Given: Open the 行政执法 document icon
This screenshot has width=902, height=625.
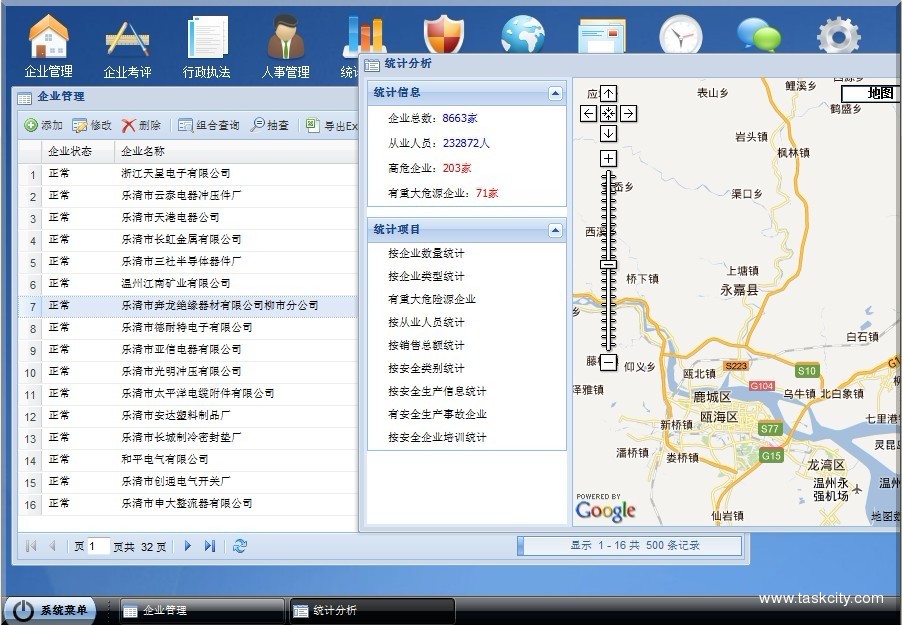Looking at the screenshot, I should (x=206, y=38).
